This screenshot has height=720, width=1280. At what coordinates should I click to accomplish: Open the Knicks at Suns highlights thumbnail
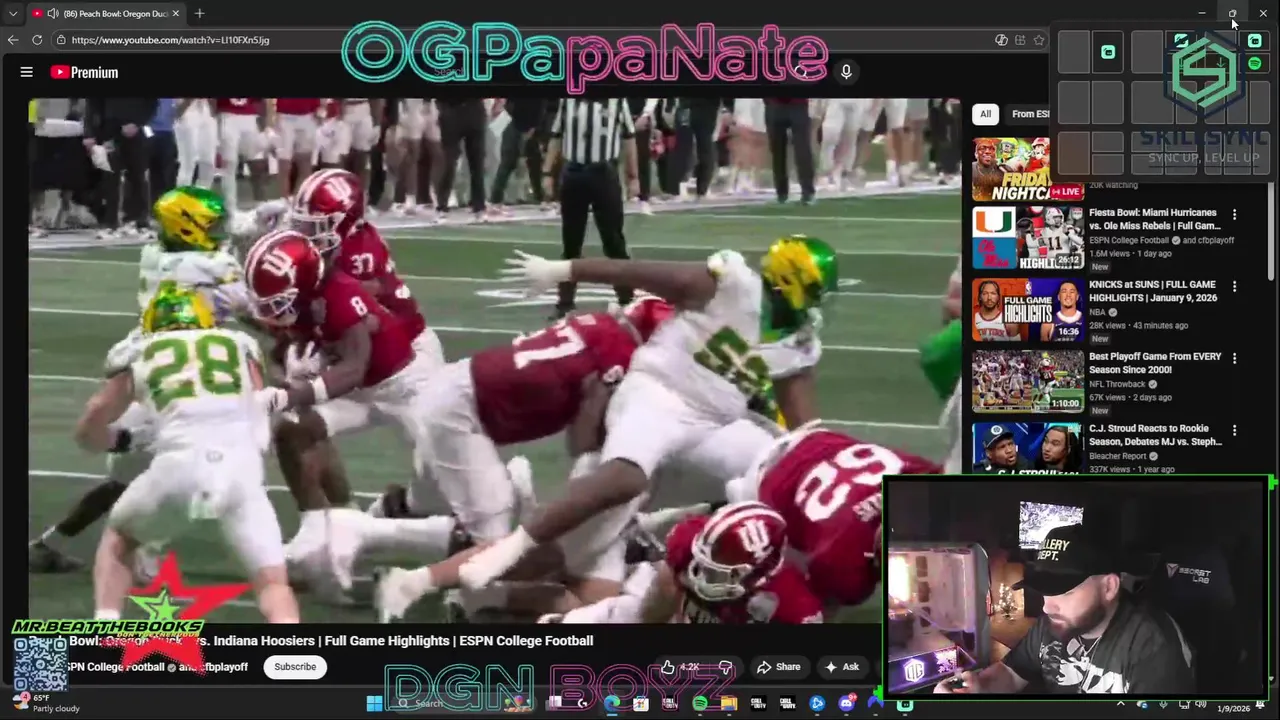[x=1028, y=310]
